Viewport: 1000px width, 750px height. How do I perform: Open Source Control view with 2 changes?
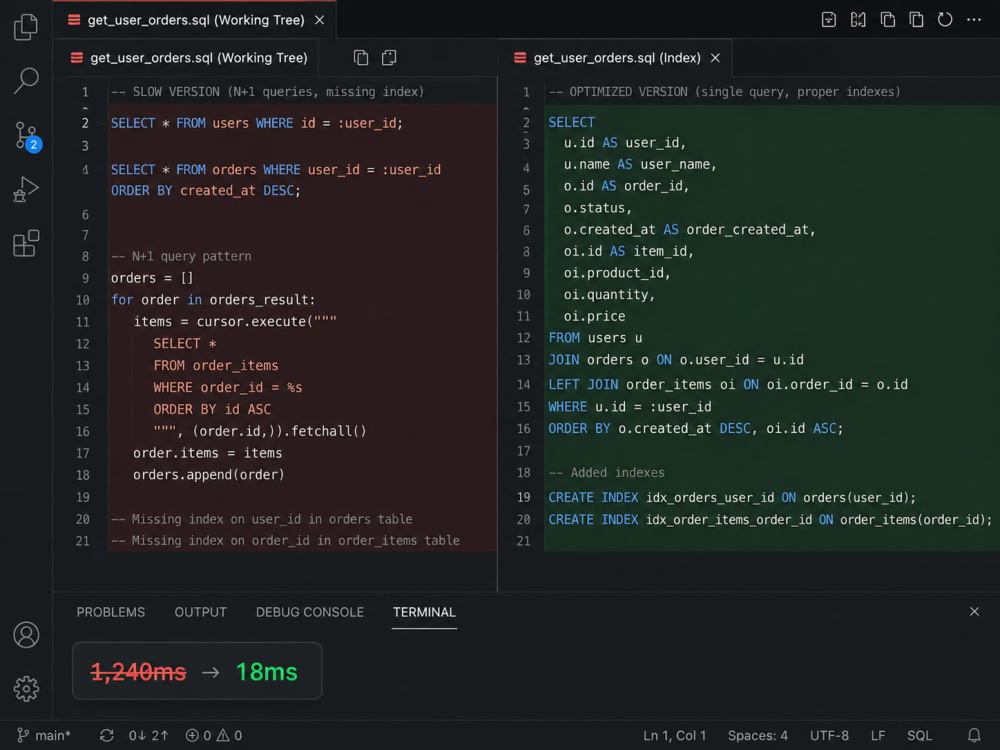[27, 135]
